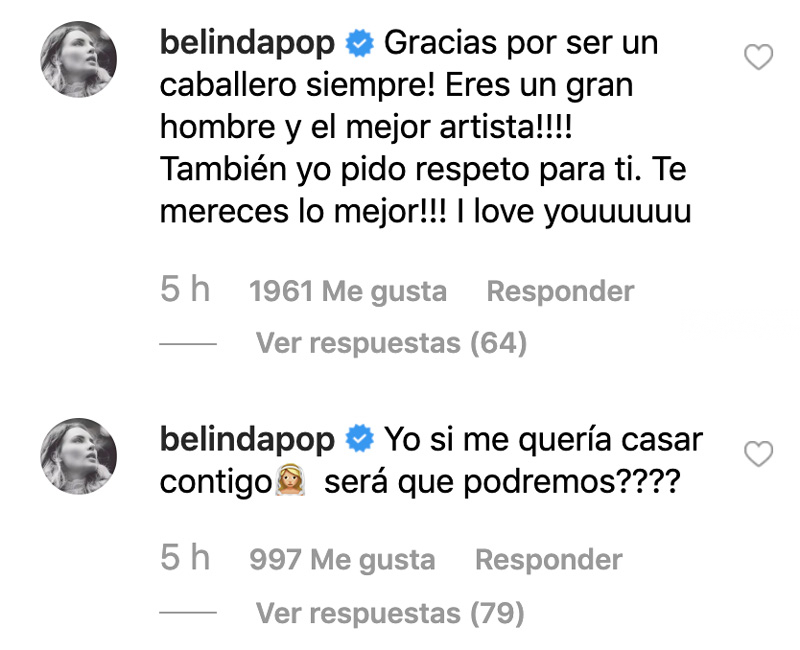
Task: Click the belindapop username on the second comment
Action: [249, 439]
